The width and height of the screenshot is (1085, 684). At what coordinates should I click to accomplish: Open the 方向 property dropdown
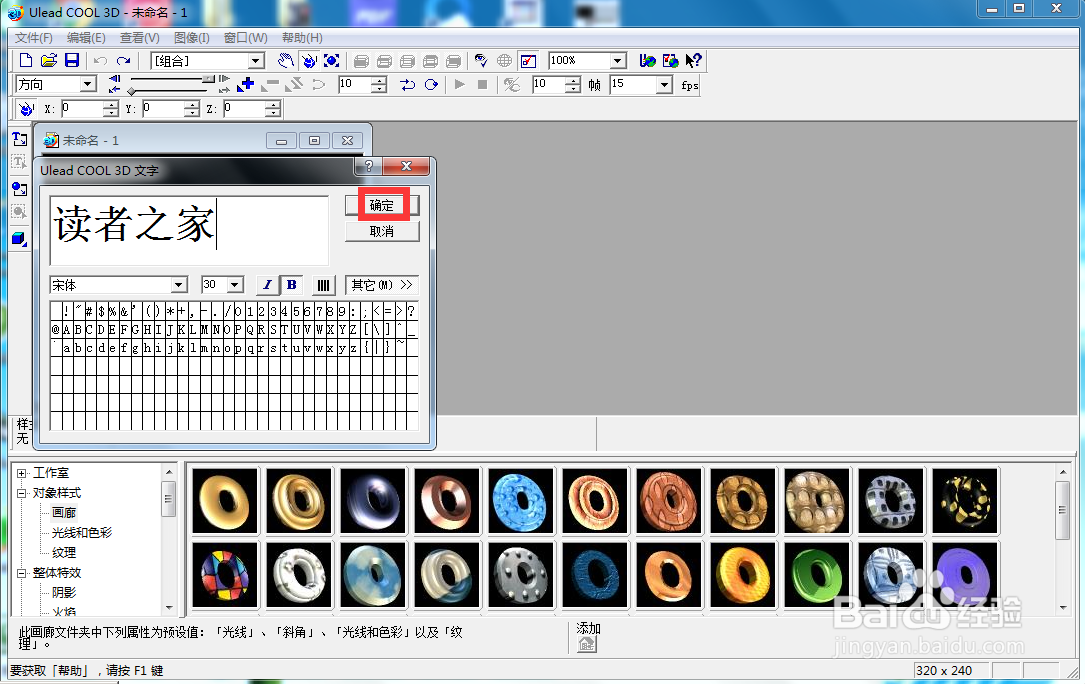point(87,84)
